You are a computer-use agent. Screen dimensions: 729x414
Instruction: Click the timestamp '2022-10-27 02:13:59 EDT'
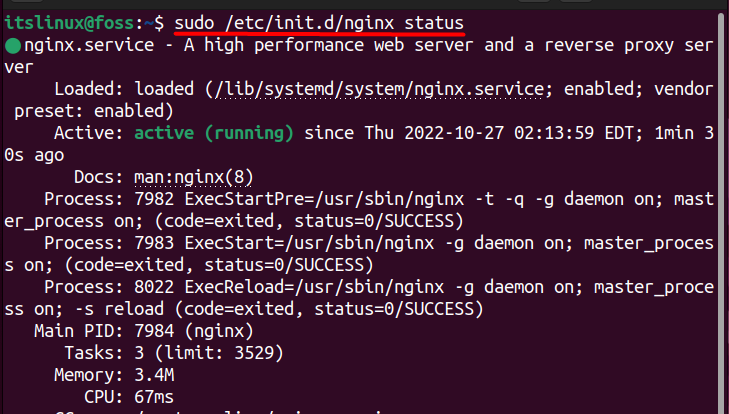point(523,134)
